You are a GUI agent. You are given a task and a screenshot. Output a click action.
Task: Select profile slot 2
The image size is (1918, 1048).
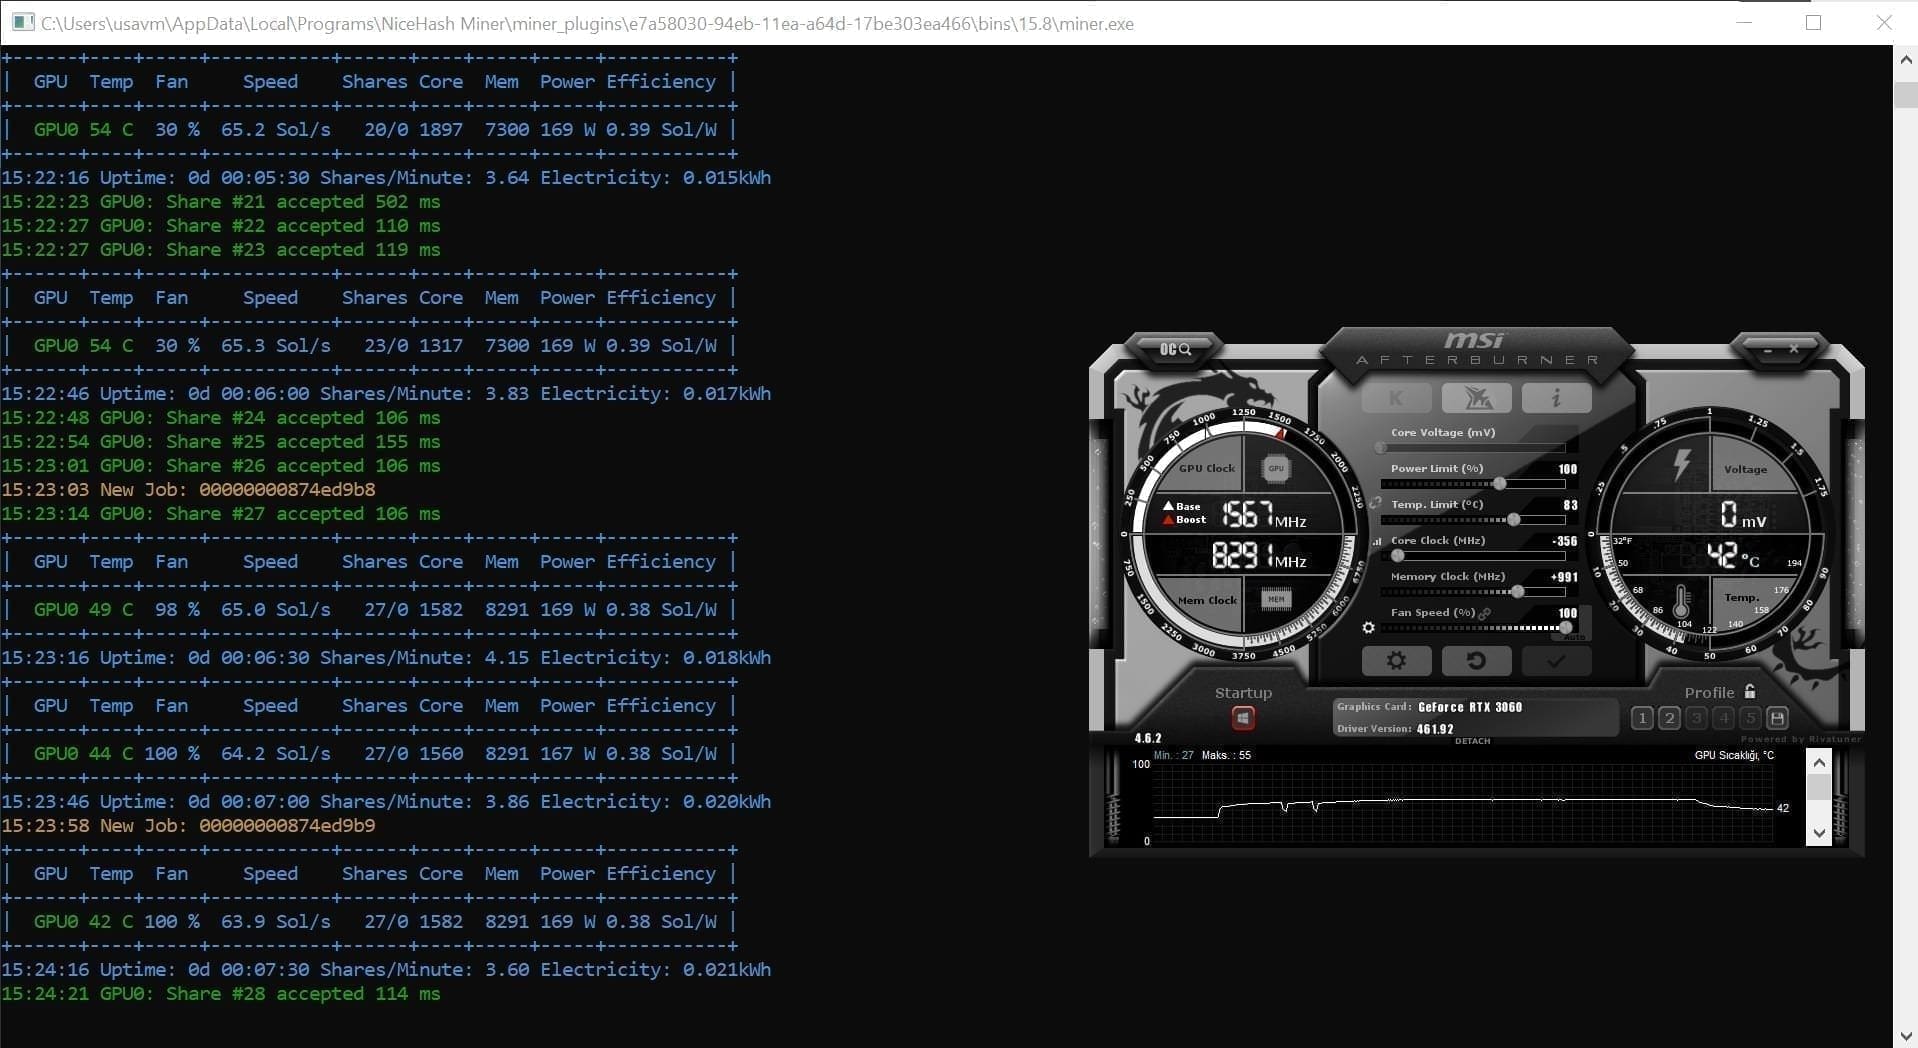click(1669, 718)
